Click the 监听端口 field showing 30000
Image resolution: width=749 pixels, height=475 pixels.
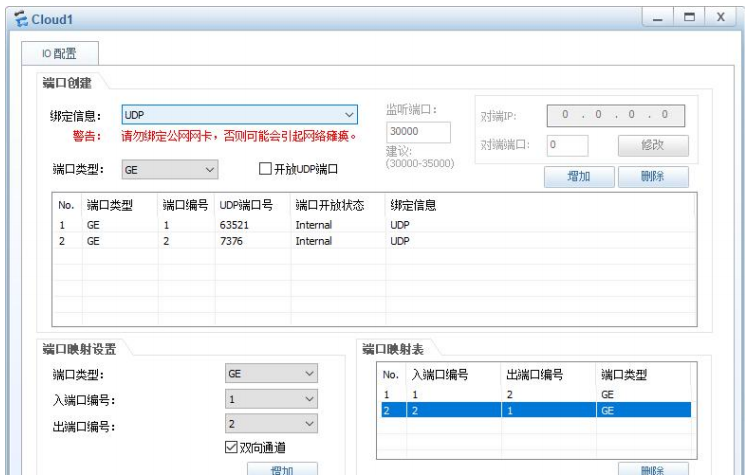(x=418, y=131)
